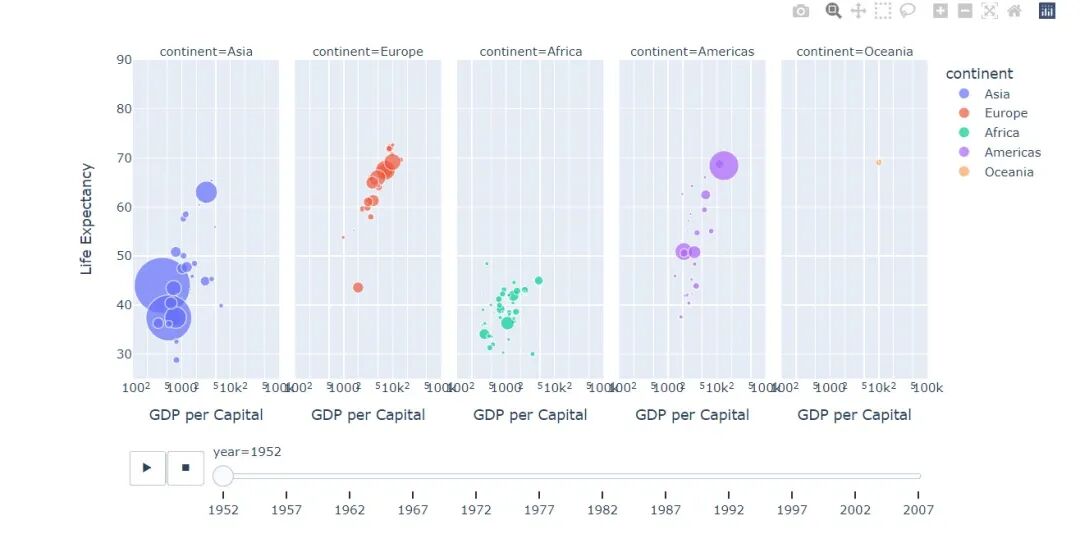1080x534 pixels.
Task: Reset axes with home icon
Action: point(1014,11)
